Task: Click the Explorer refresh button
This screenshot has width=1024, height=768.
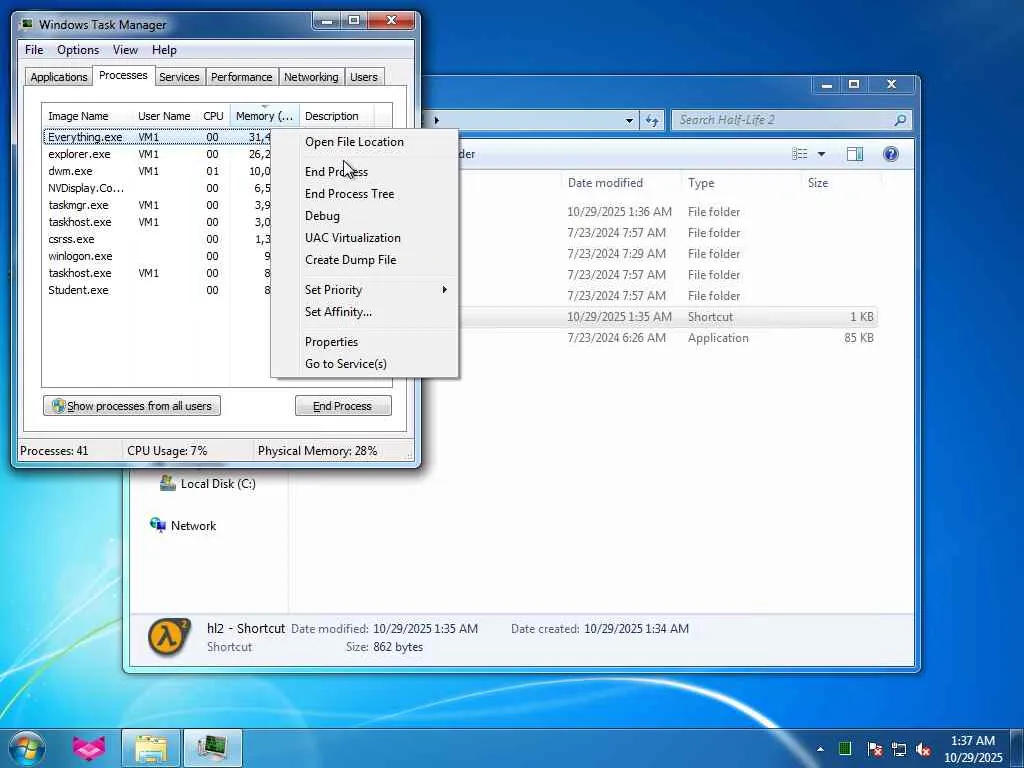Action: point(651,120)
